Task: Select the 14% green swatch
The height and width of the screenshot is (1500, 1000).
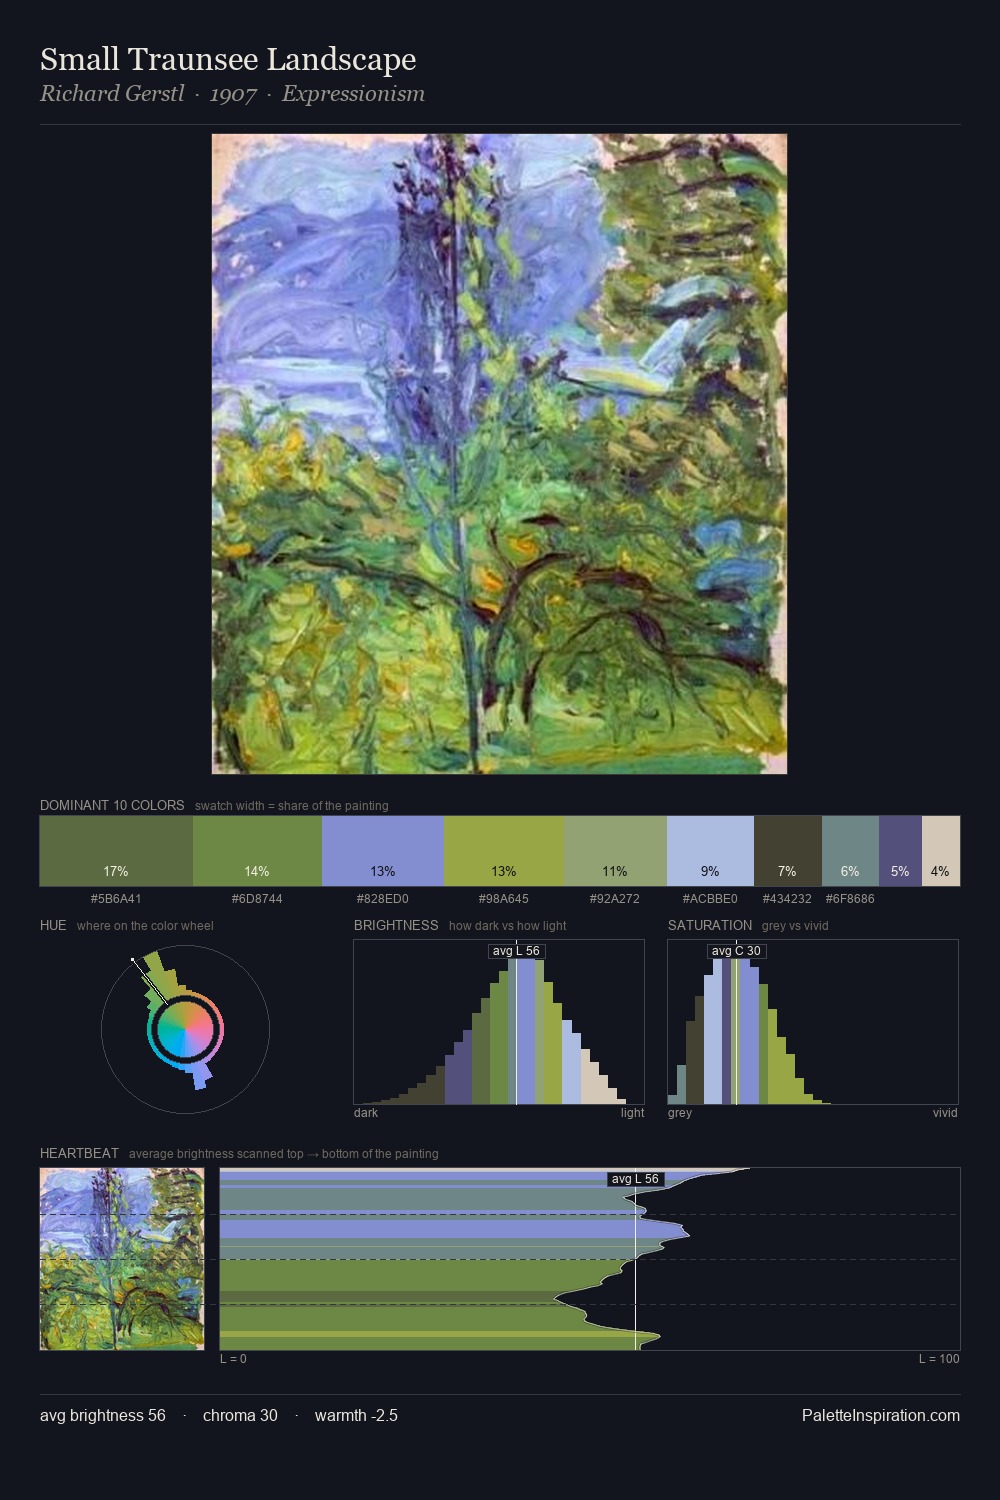Action: click(257, 851)
